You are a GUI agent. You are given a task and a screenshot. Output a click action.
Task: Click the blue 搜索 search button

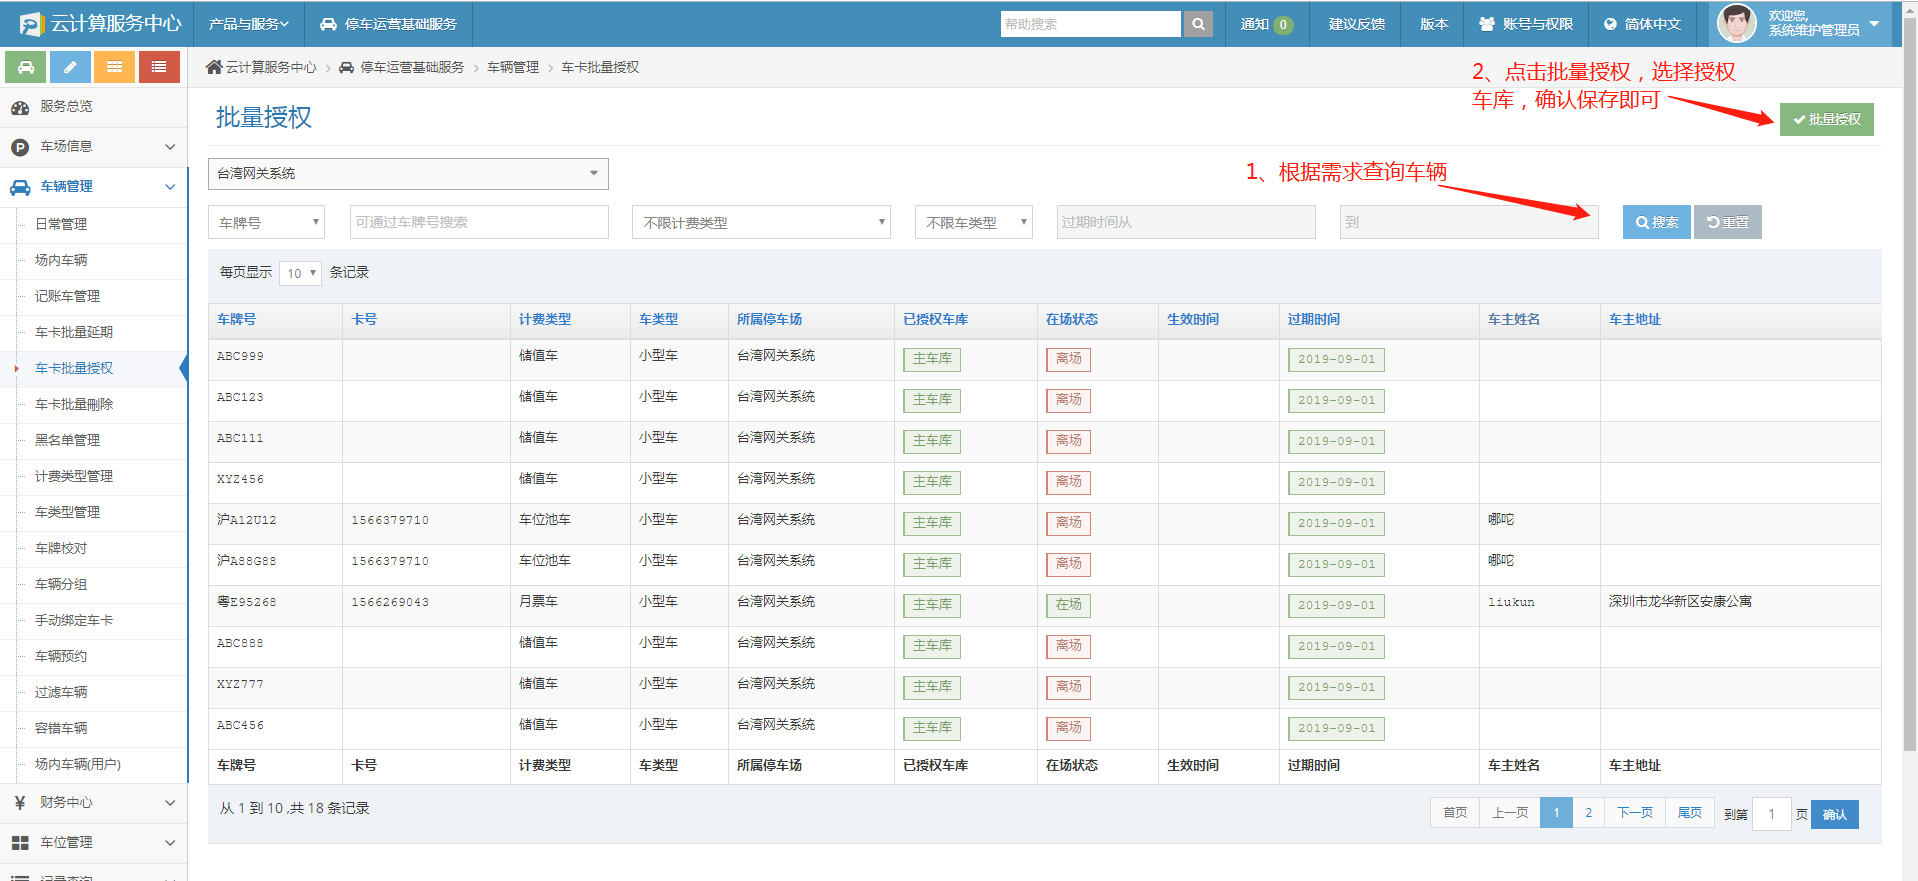1656,222
